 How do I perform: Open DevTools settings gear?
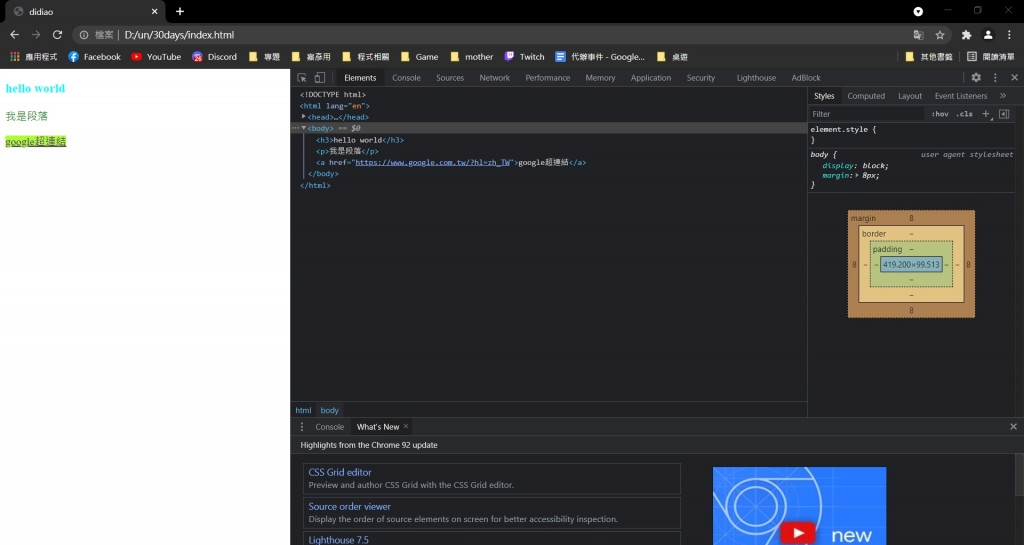976,78
